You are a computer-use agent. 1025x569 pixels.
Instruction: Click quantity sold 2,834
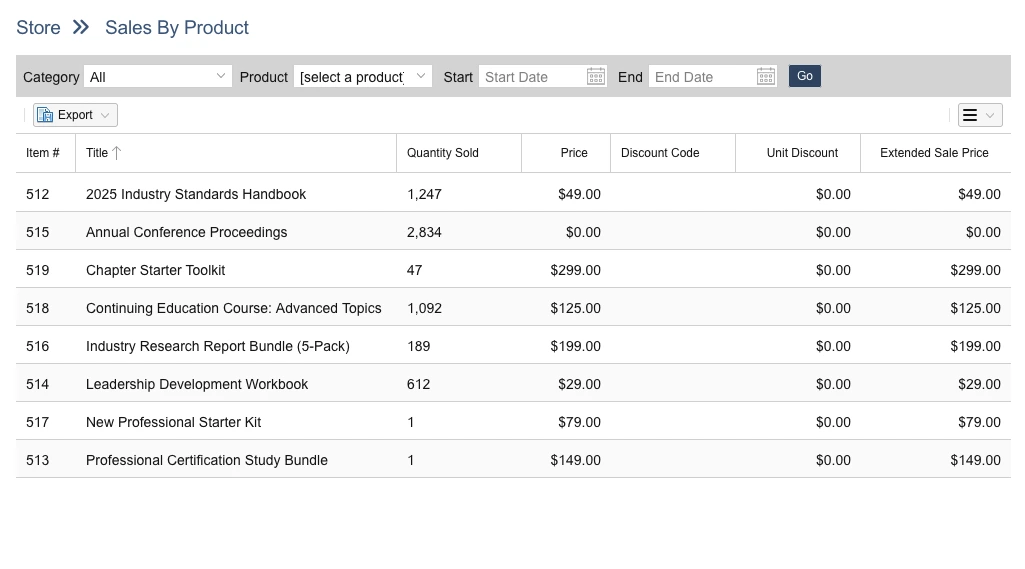(424, 232)
